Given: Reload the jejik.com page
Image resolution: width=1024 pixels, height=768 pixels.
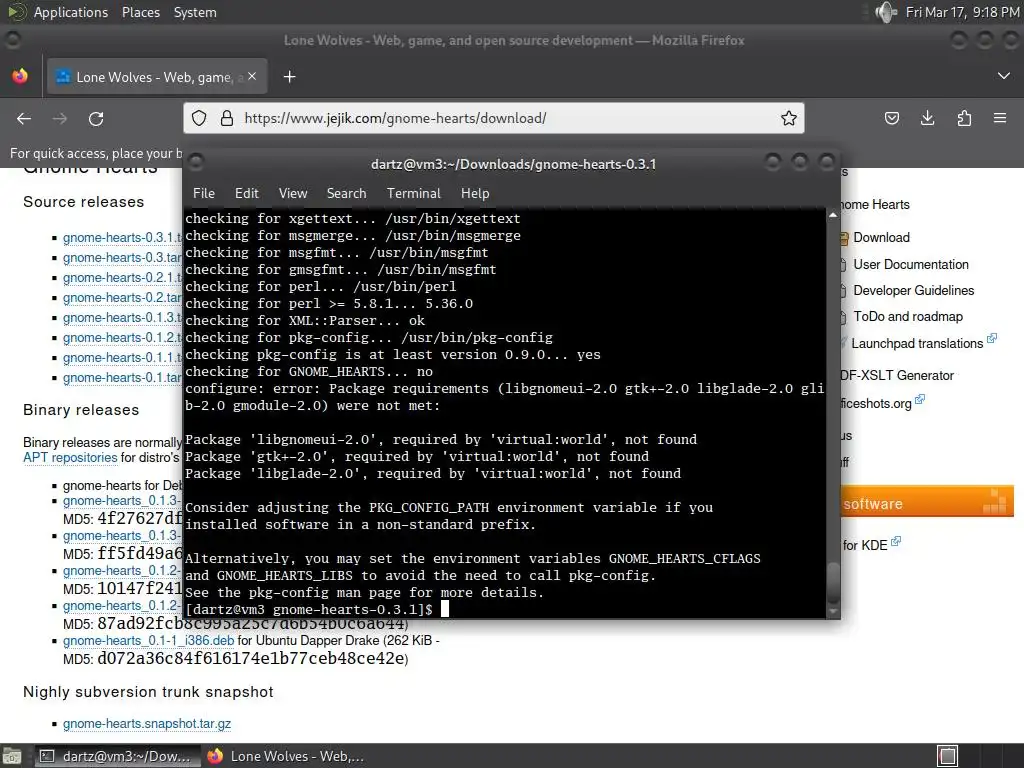Looking at the screenshot, I should [x=96, y=118].
